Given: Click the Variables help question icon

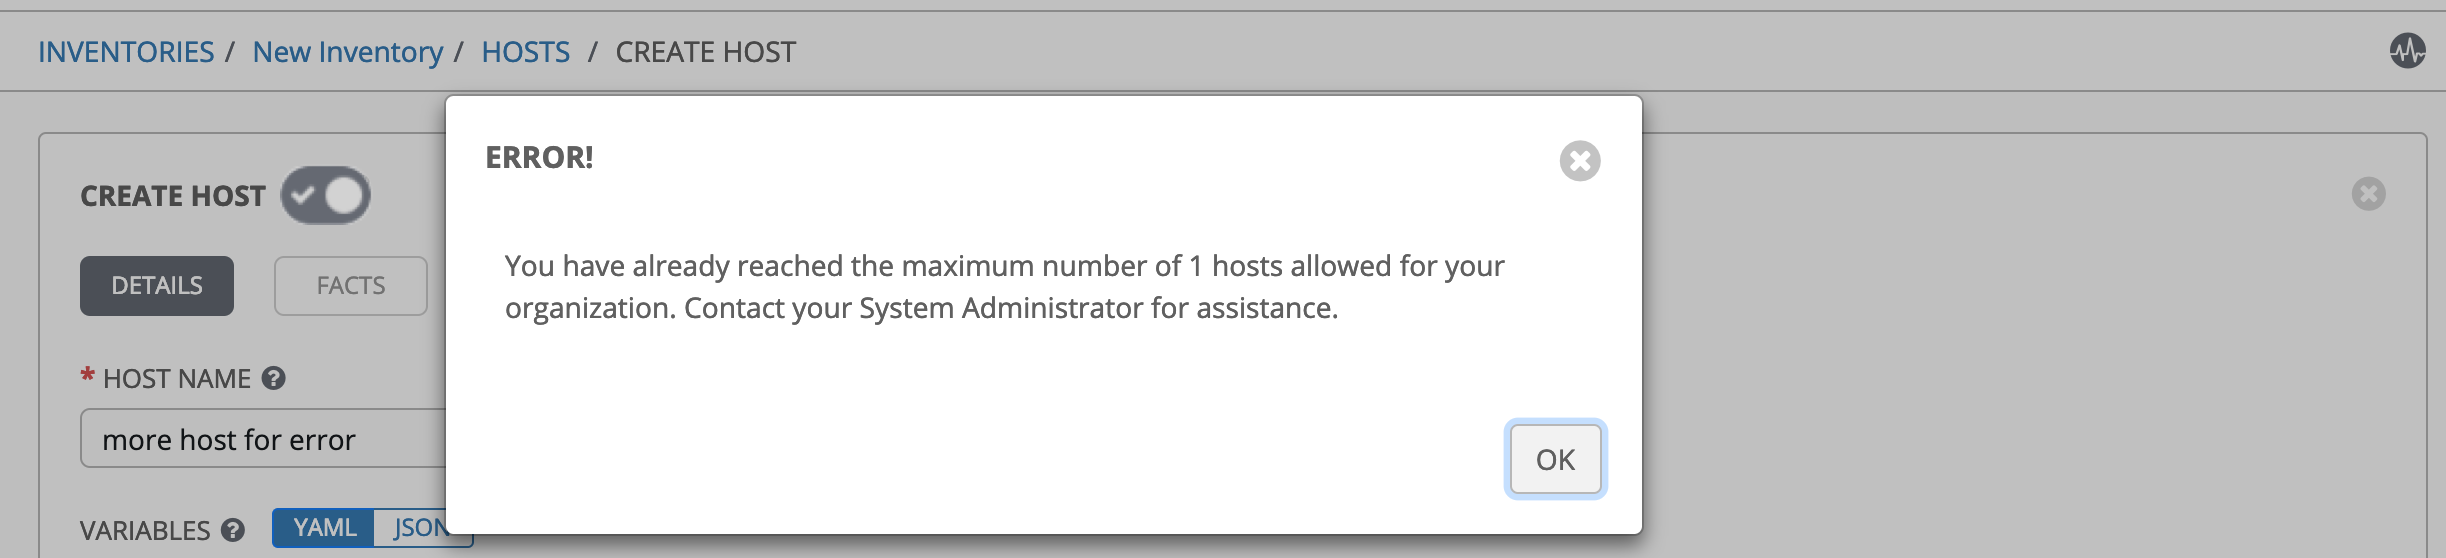Looking at the screenshot, I should pyautogui.click(x=233, y=530).
